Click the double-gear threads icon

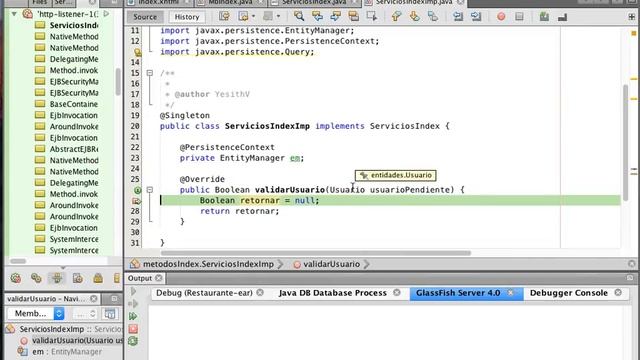pos(36,278)
